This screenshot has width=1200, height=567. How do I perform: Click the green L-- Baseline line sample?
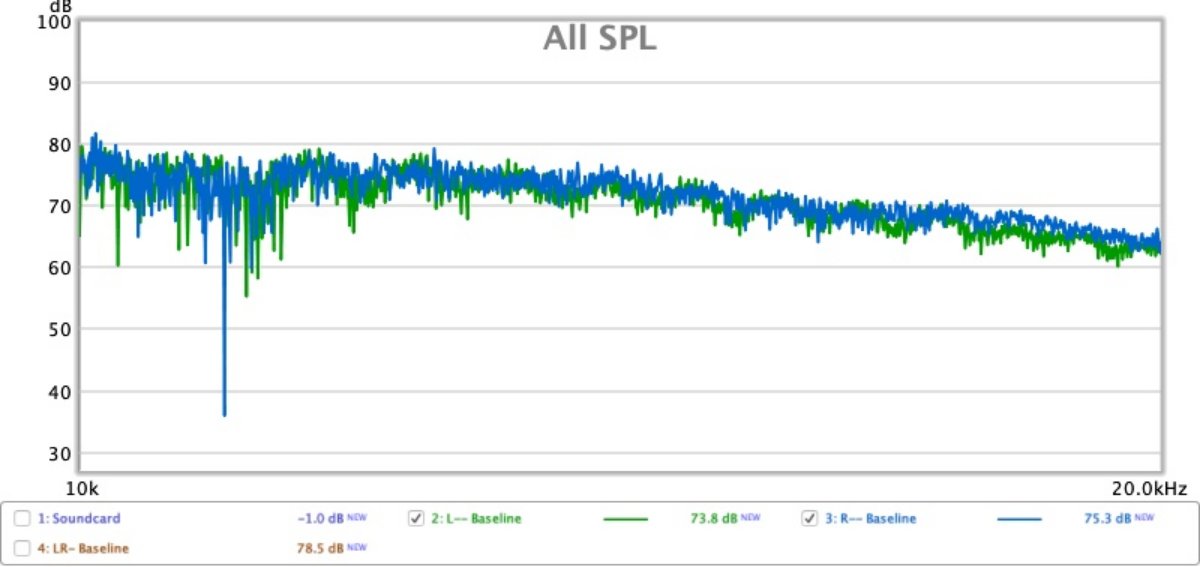tap(626, 519)
